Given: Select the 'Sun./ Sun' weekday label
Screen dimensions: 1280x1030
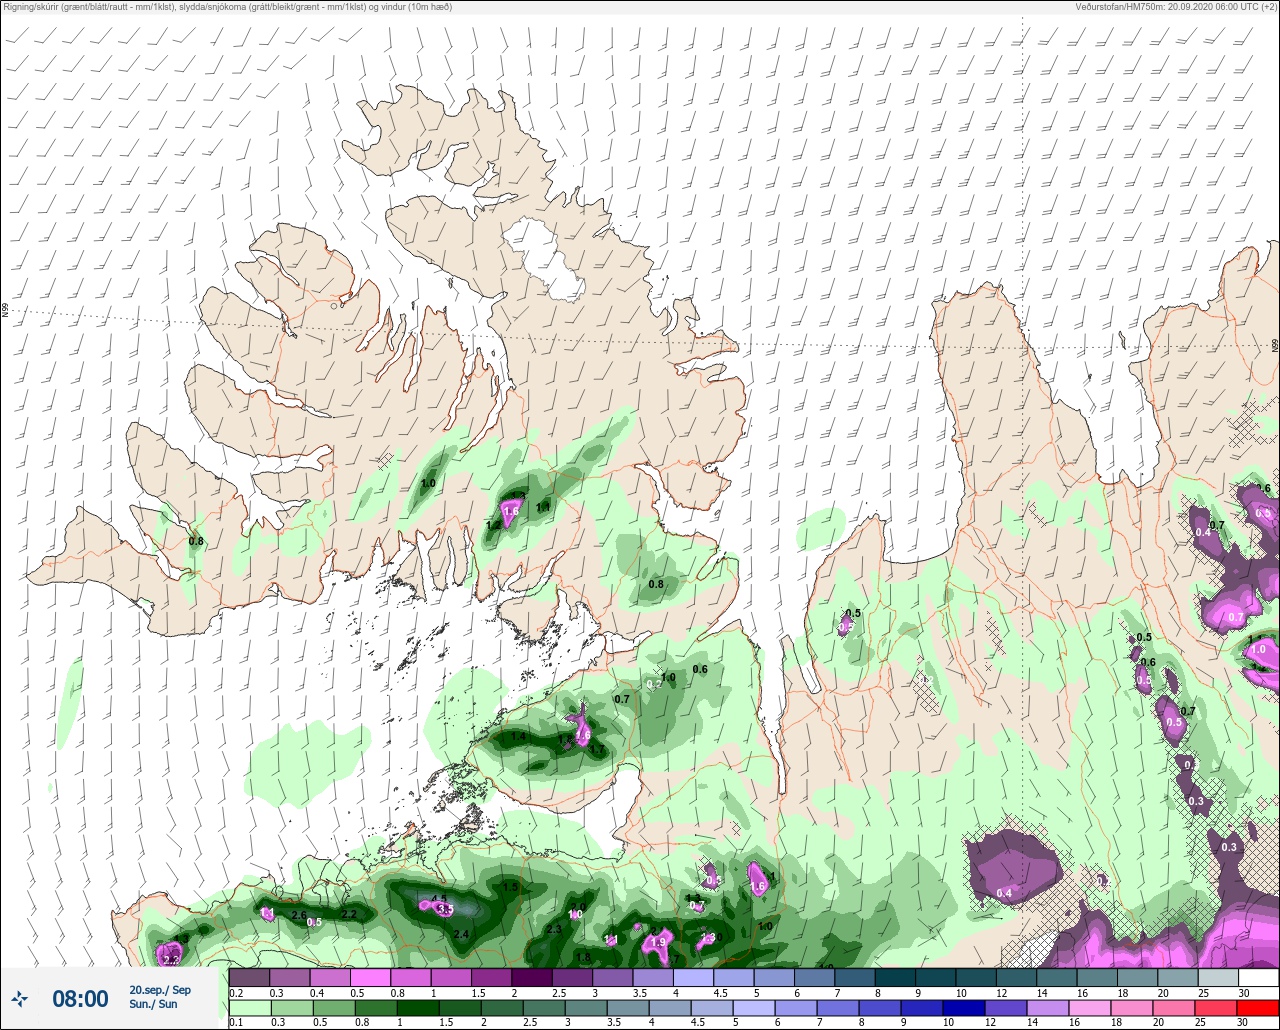Looking at the screenshot, I should [x=153, y=1004].
